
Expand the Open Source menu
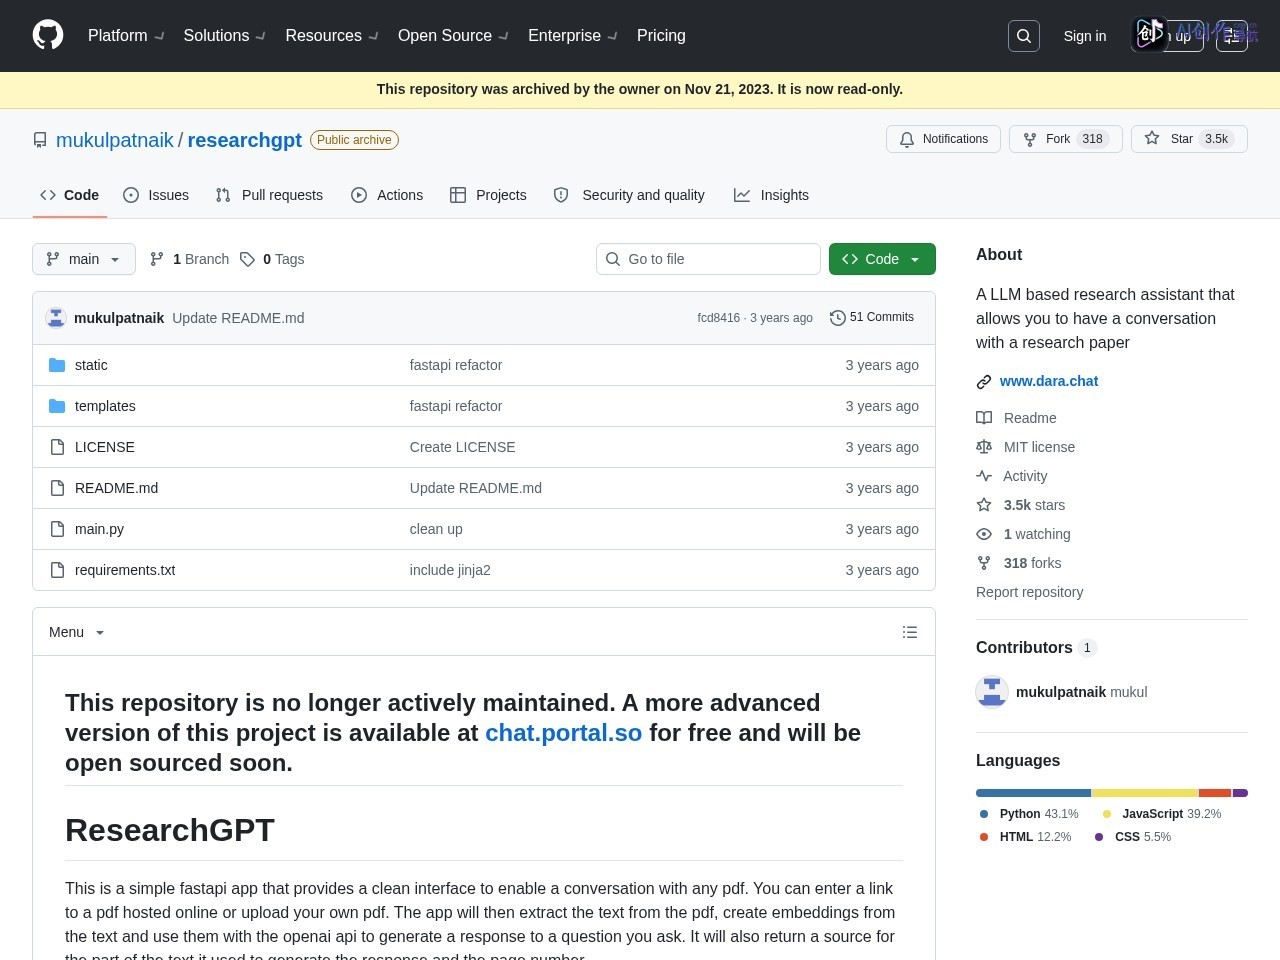(x=453, y=36)
